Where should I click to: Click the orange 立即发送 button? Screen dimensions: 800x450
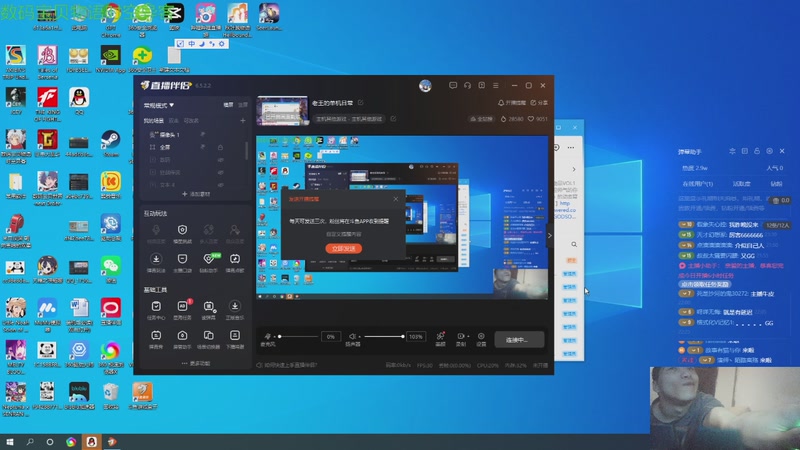[343, 248]
